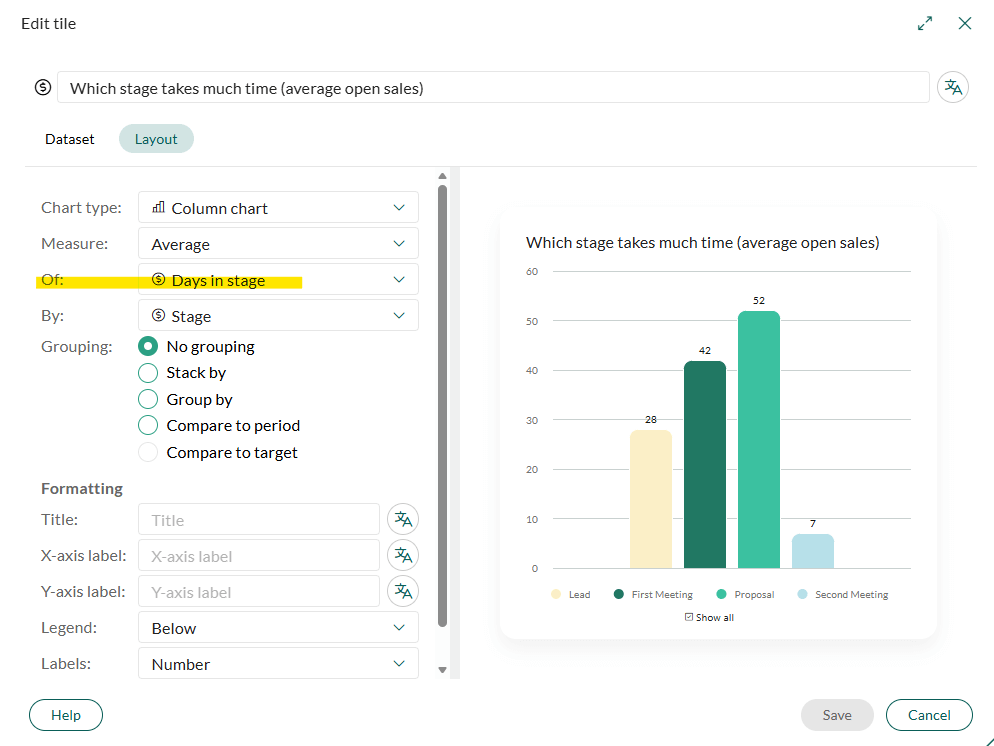Open the Chart type dropdown

[x=278, y=207]
